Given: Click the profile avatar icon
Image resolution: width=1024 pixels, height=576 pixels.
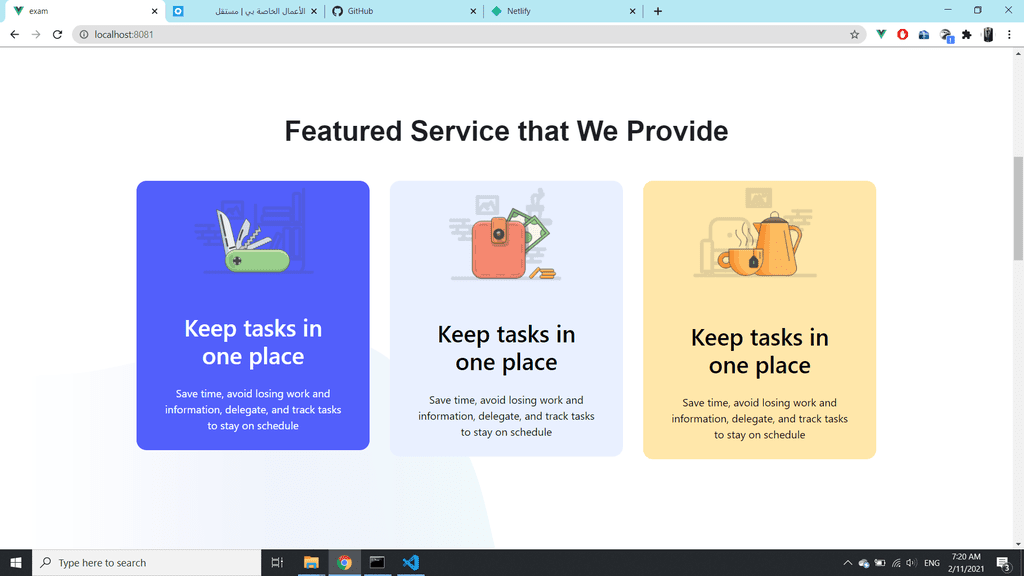Looking at the screenshot, I should 988,35.
